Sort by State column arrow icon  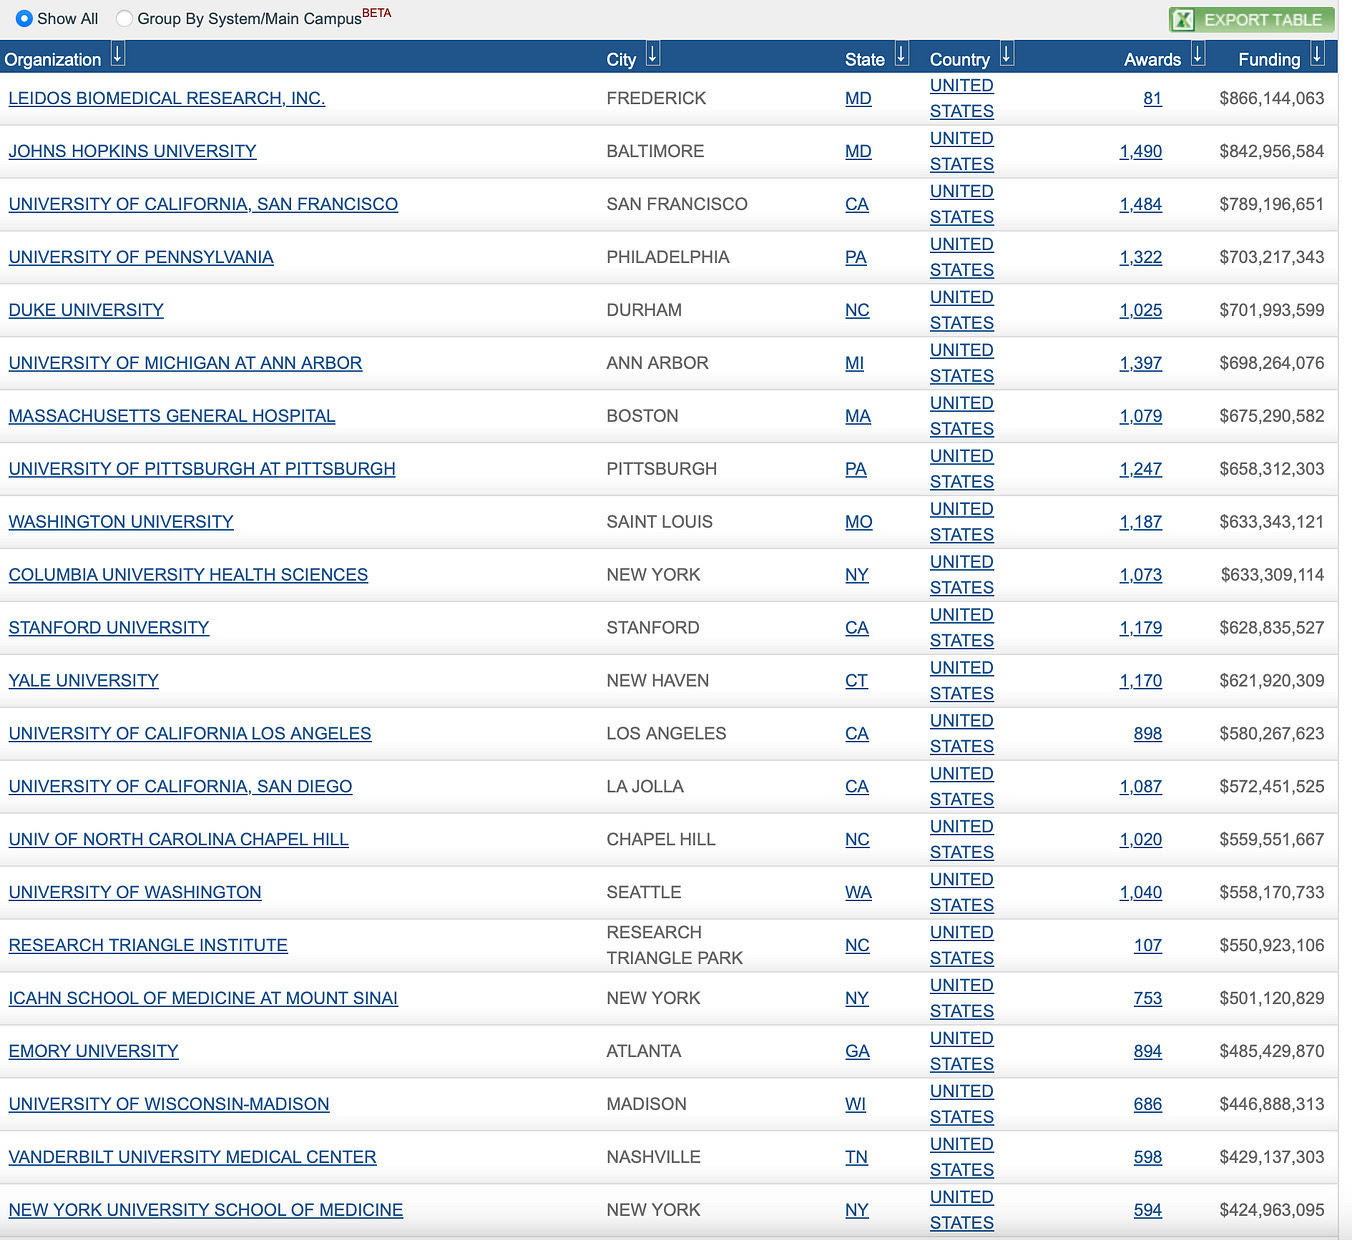(902, 55)
